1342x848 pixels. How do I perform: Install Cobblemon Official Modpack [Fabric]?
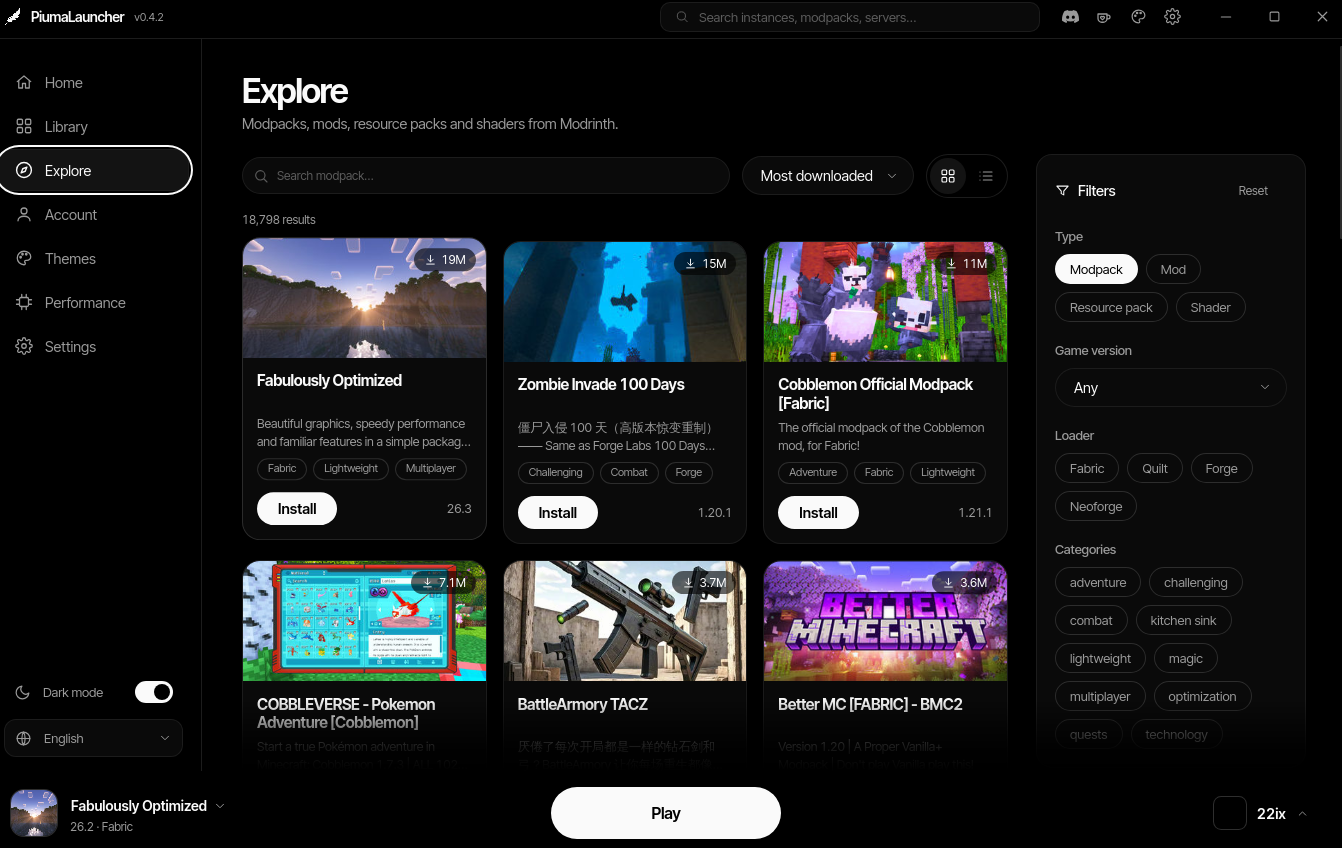[818, 512]
